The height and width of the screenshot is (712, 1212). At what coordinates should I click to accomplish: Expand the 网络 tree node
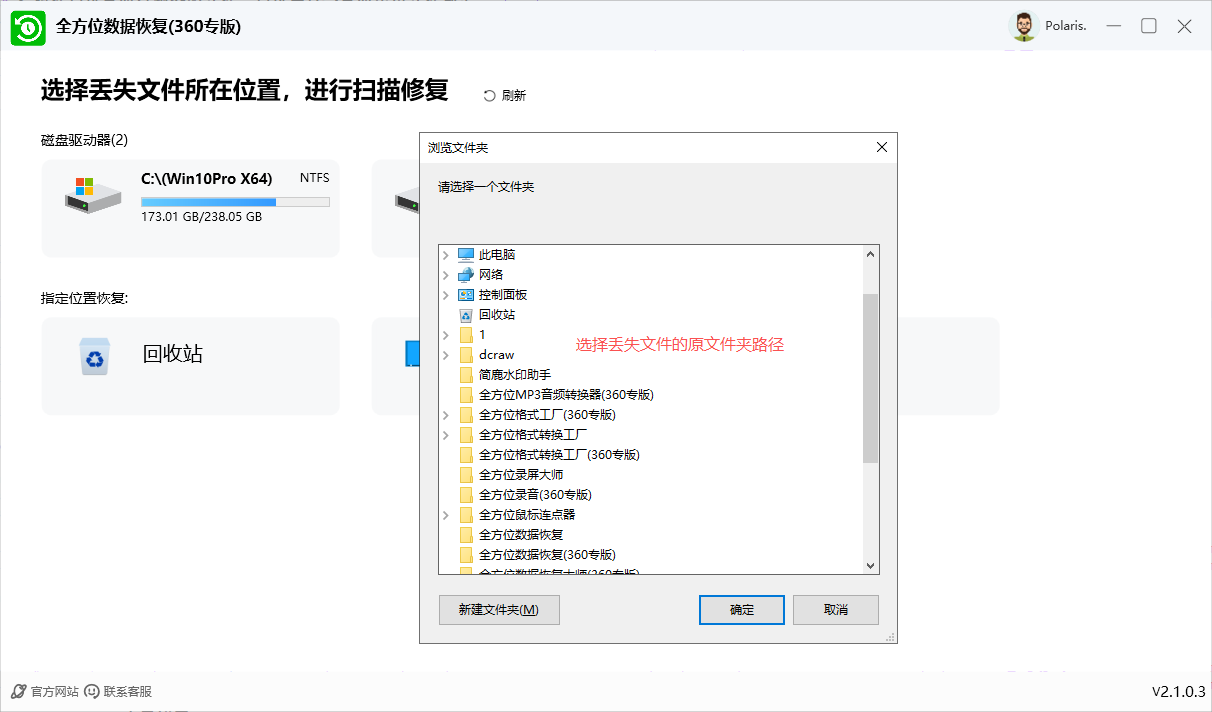tap(446, 275)
